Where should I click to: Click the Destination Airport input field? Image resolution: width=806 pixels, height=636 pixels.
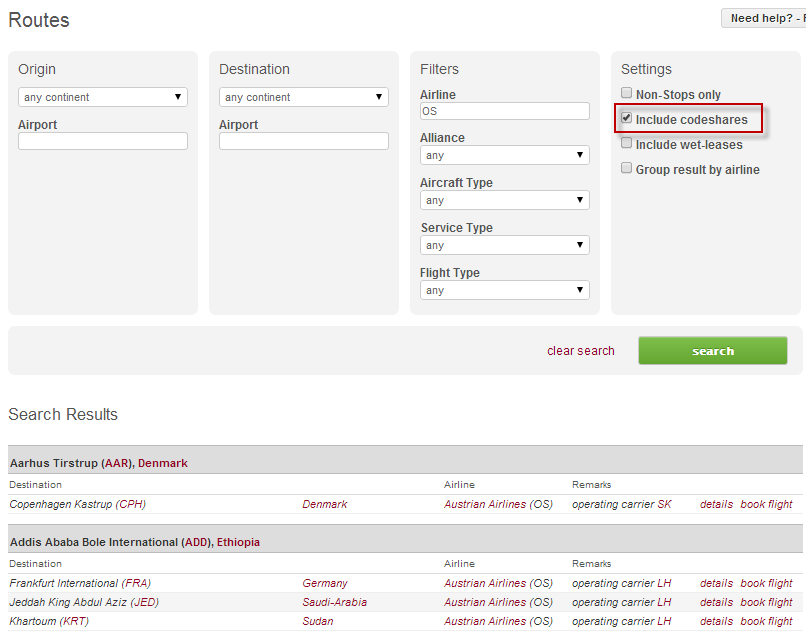click(x=304, y=142)
